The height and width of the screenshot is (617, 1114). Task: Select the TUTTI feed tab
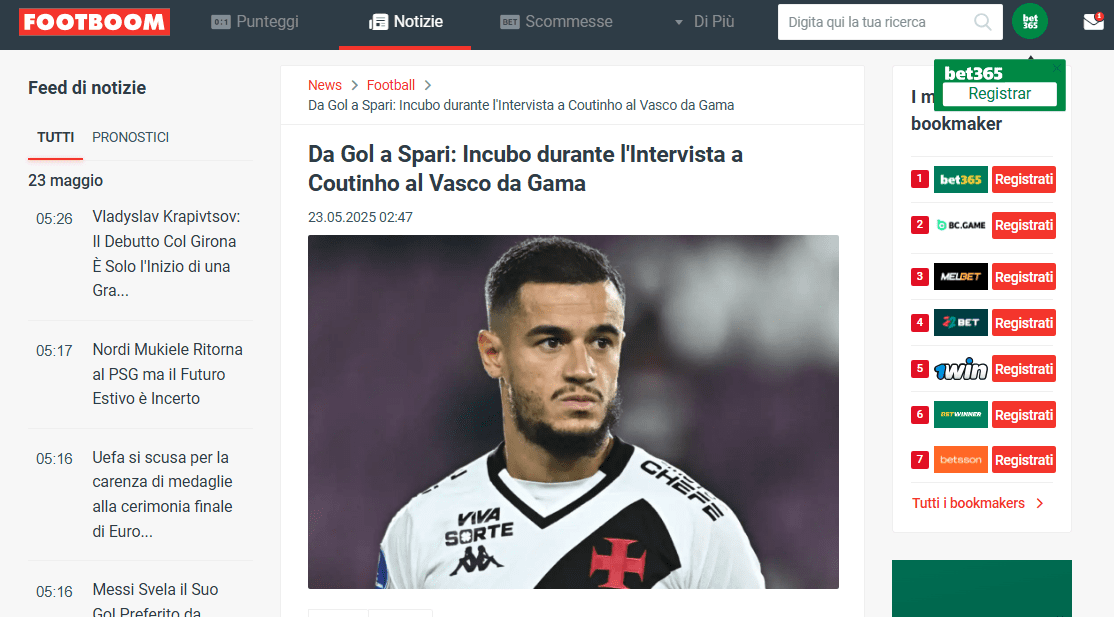(x=55, y=137)
